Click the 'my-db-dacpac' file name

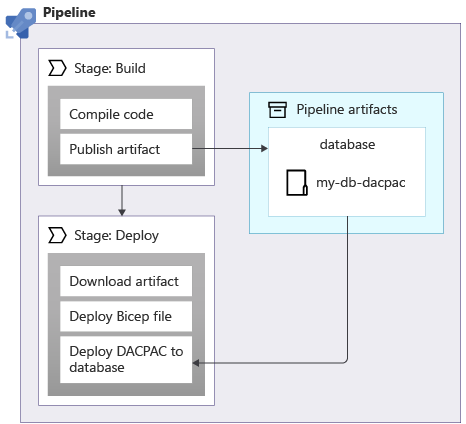[361, 183]
